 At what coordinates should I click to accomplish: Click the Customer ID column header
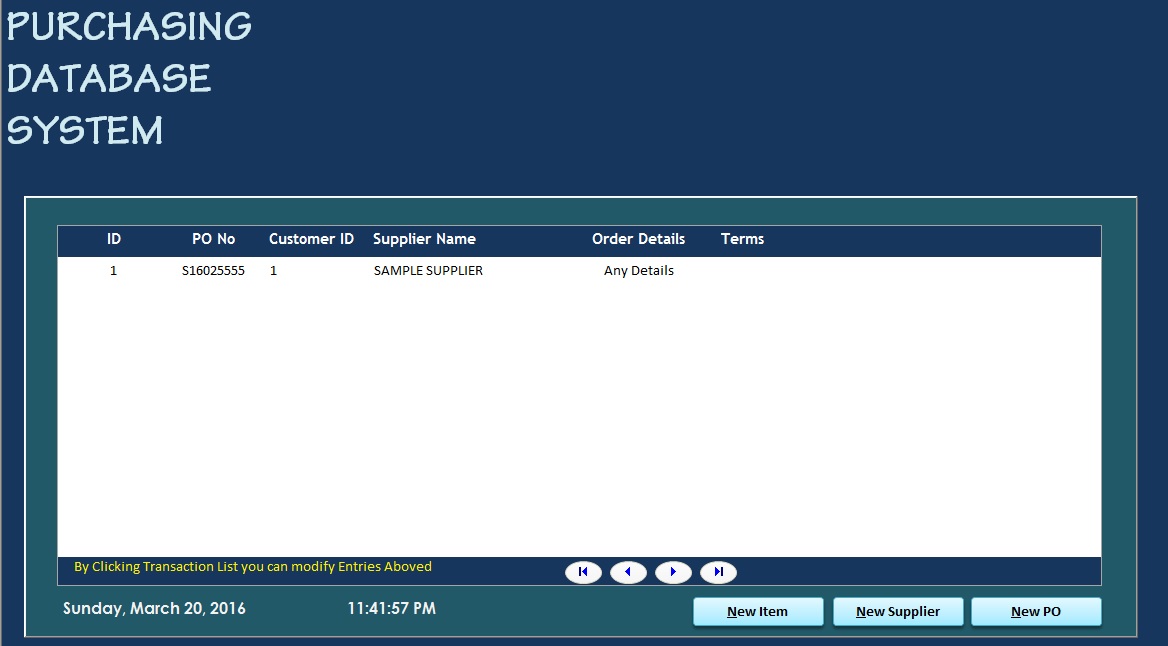311,239
